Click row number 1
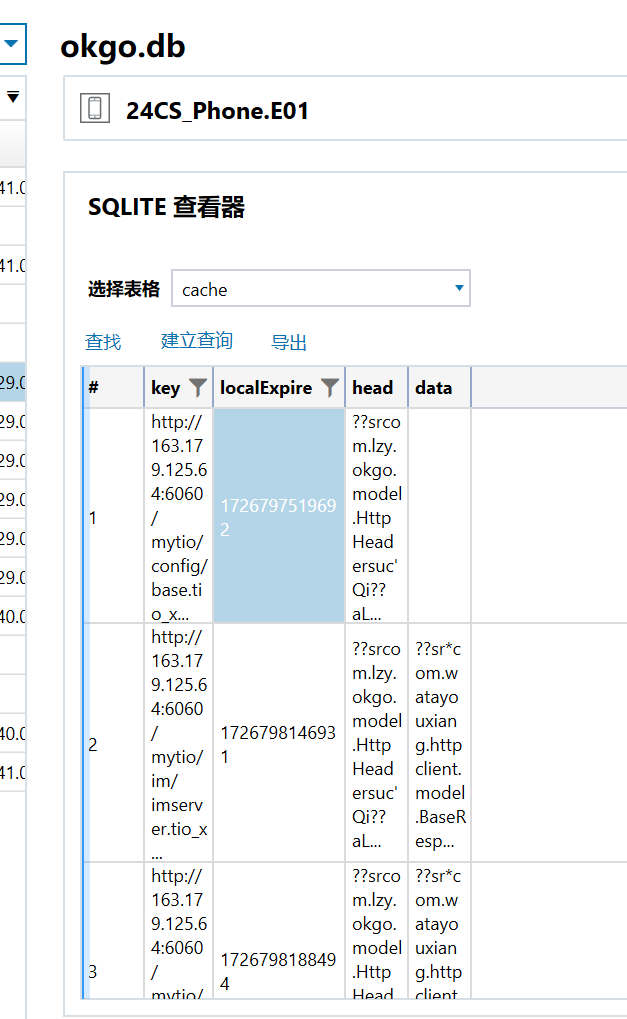 tap(93, 518)
